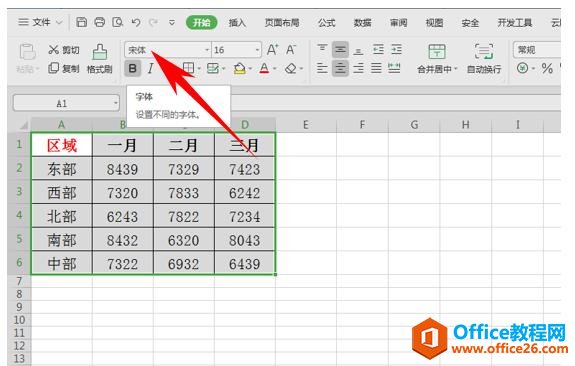The image size is (575, 366).
Task: Select column E header
Action: [305, 125]
